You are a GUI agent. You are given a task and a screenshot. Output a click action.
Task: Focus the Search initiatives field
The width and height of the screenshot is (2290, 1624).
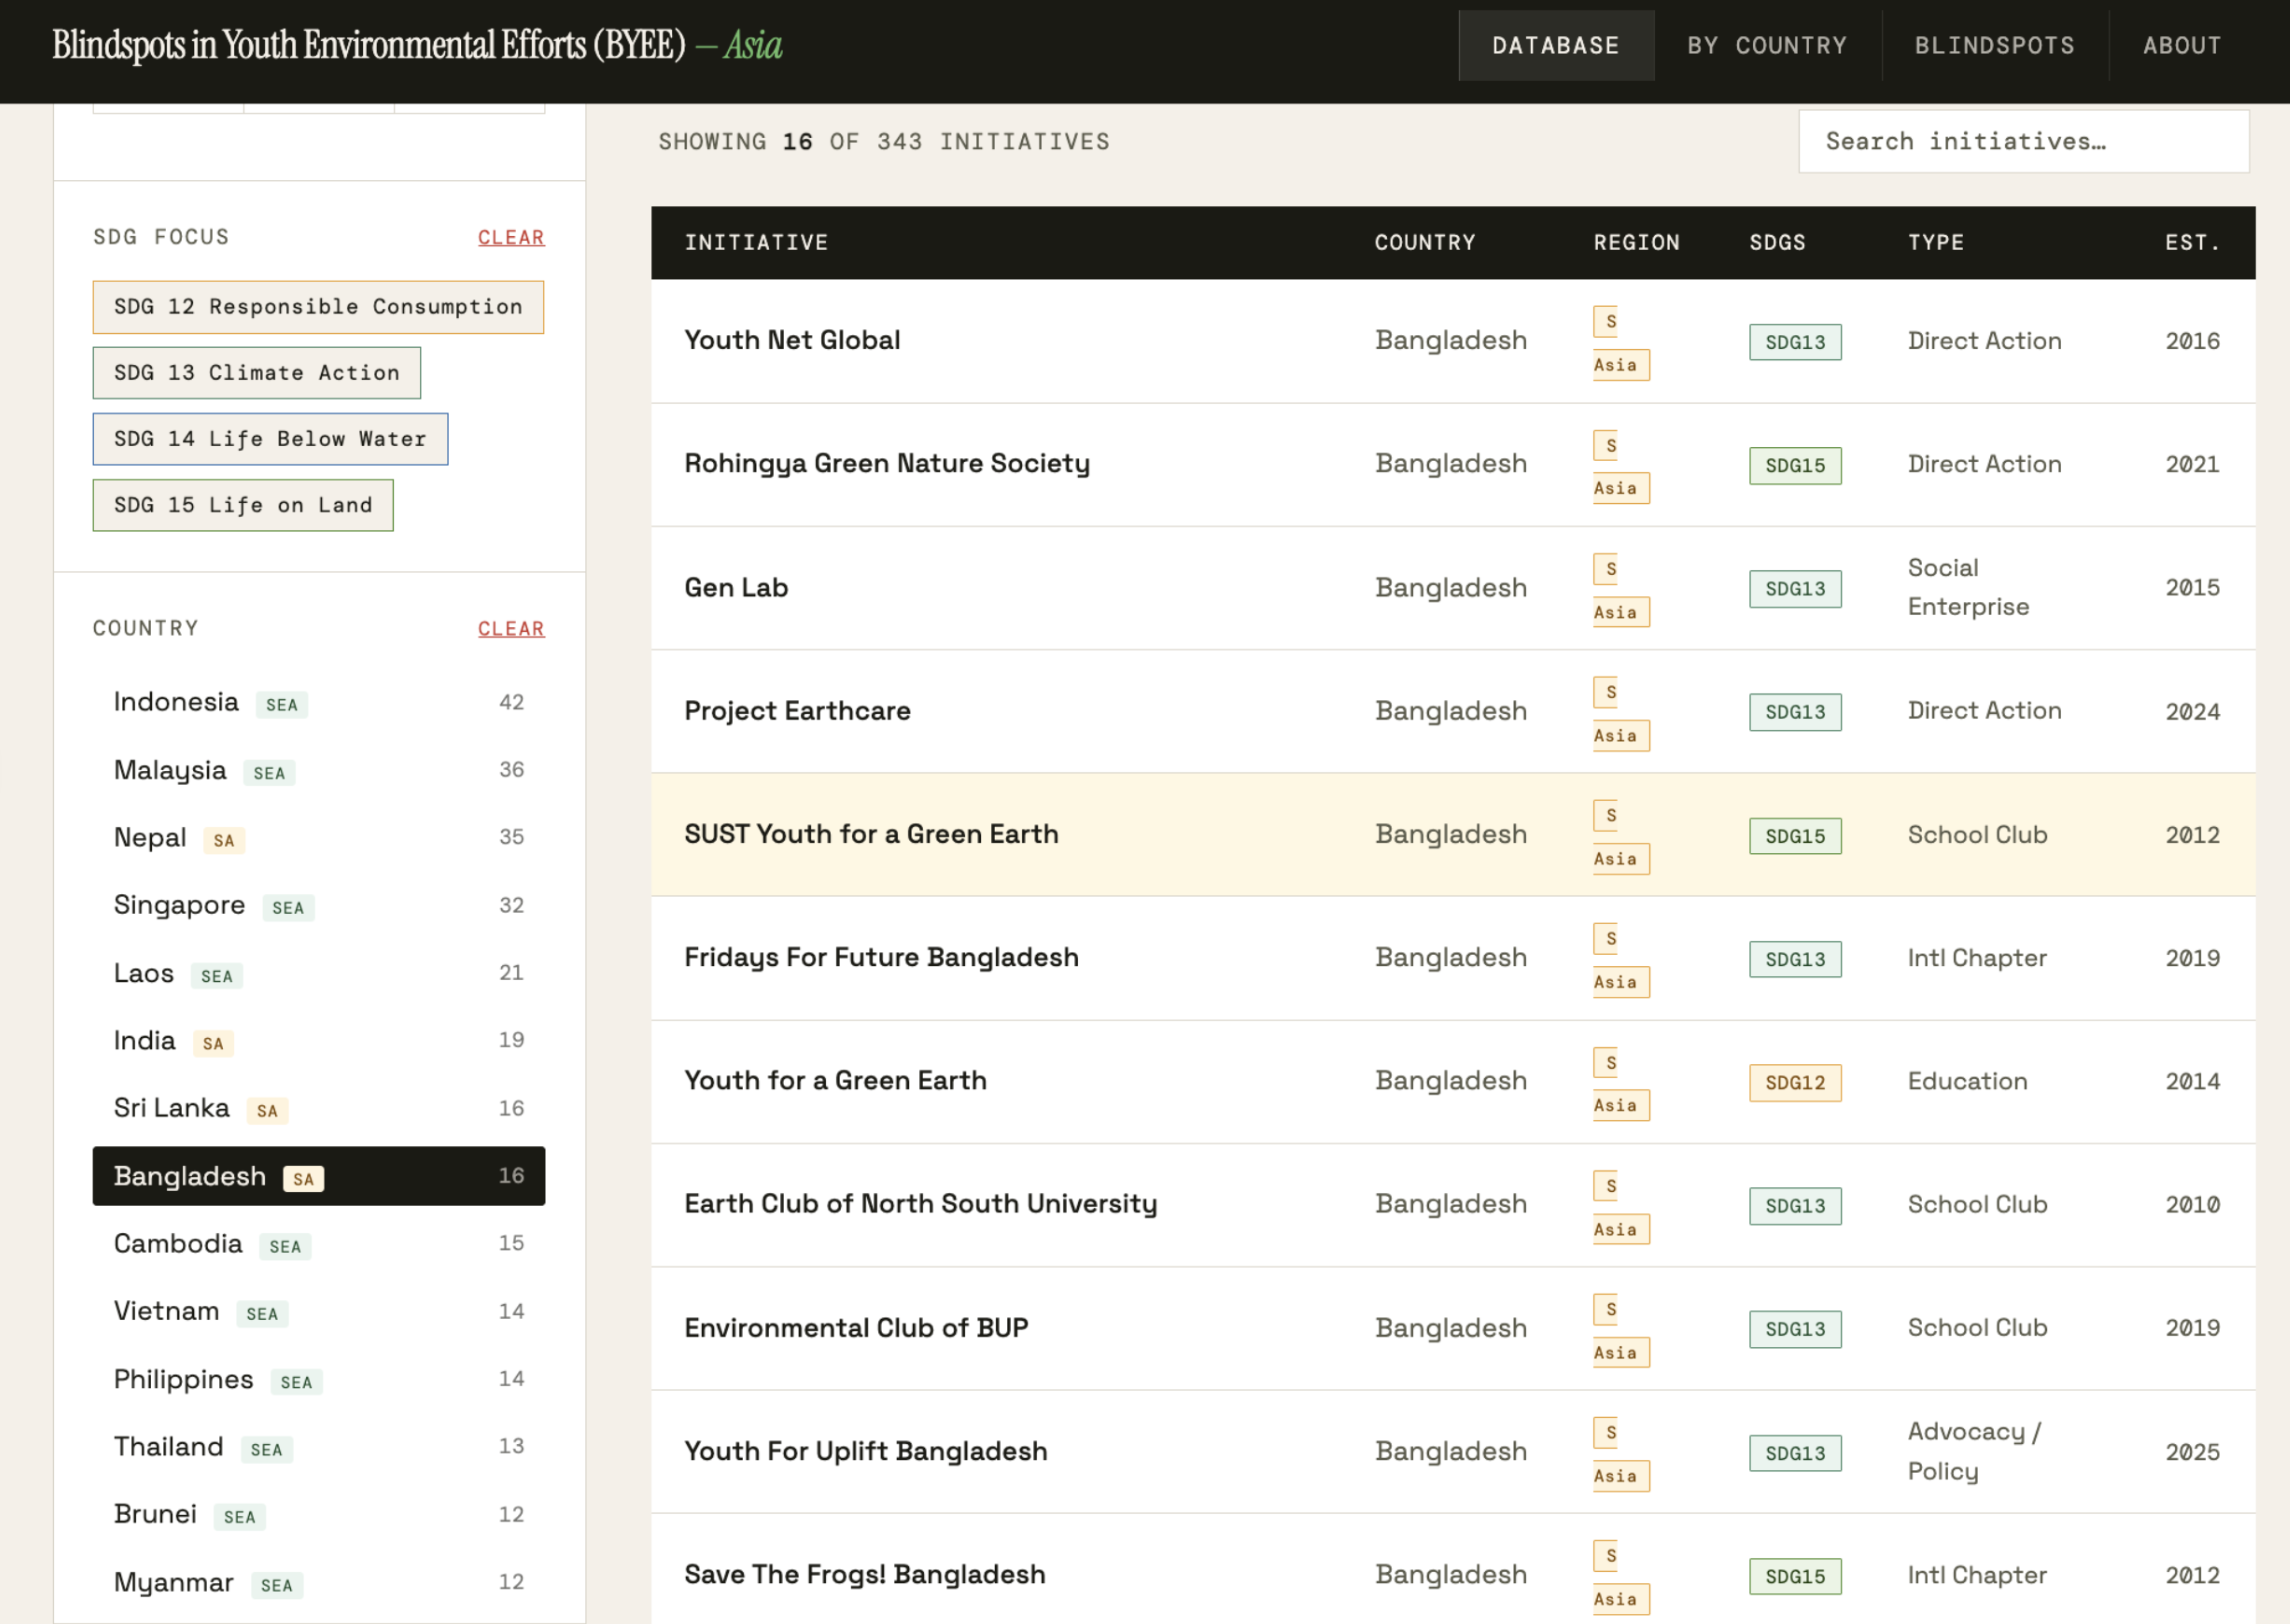coord(2023,141)
